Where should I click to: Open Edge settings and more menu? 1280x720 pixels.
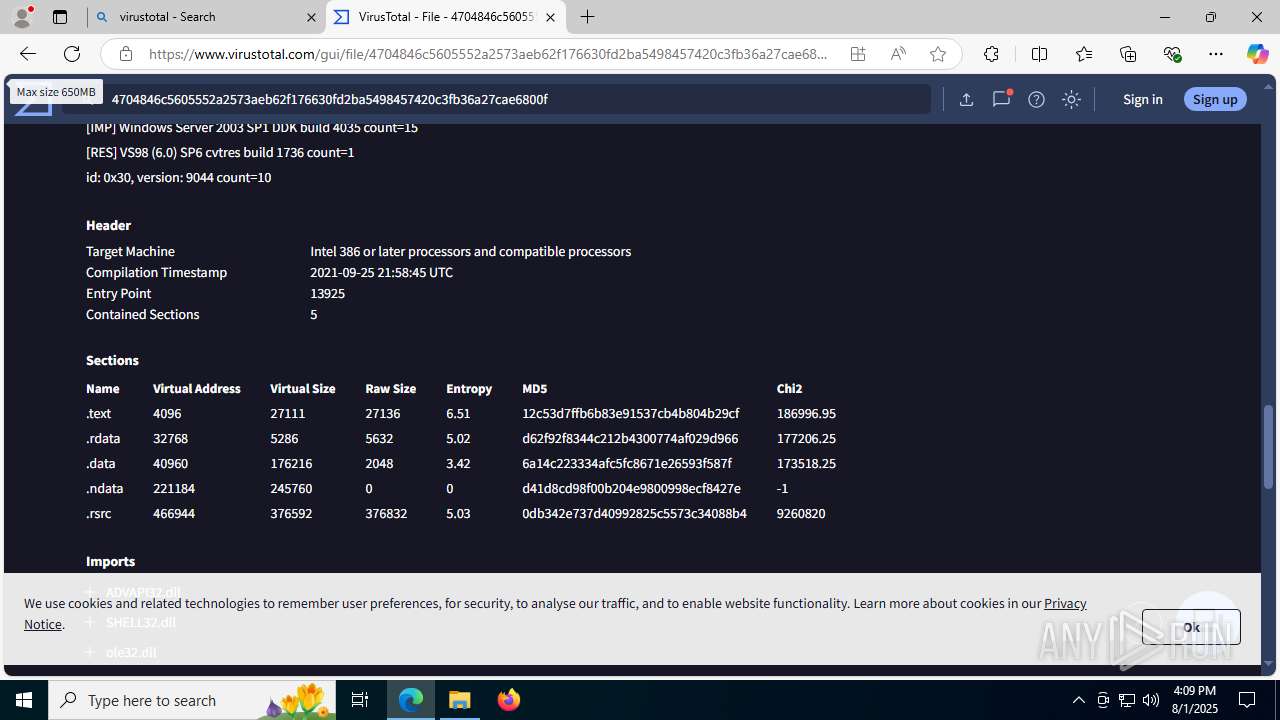point(1216,54)
